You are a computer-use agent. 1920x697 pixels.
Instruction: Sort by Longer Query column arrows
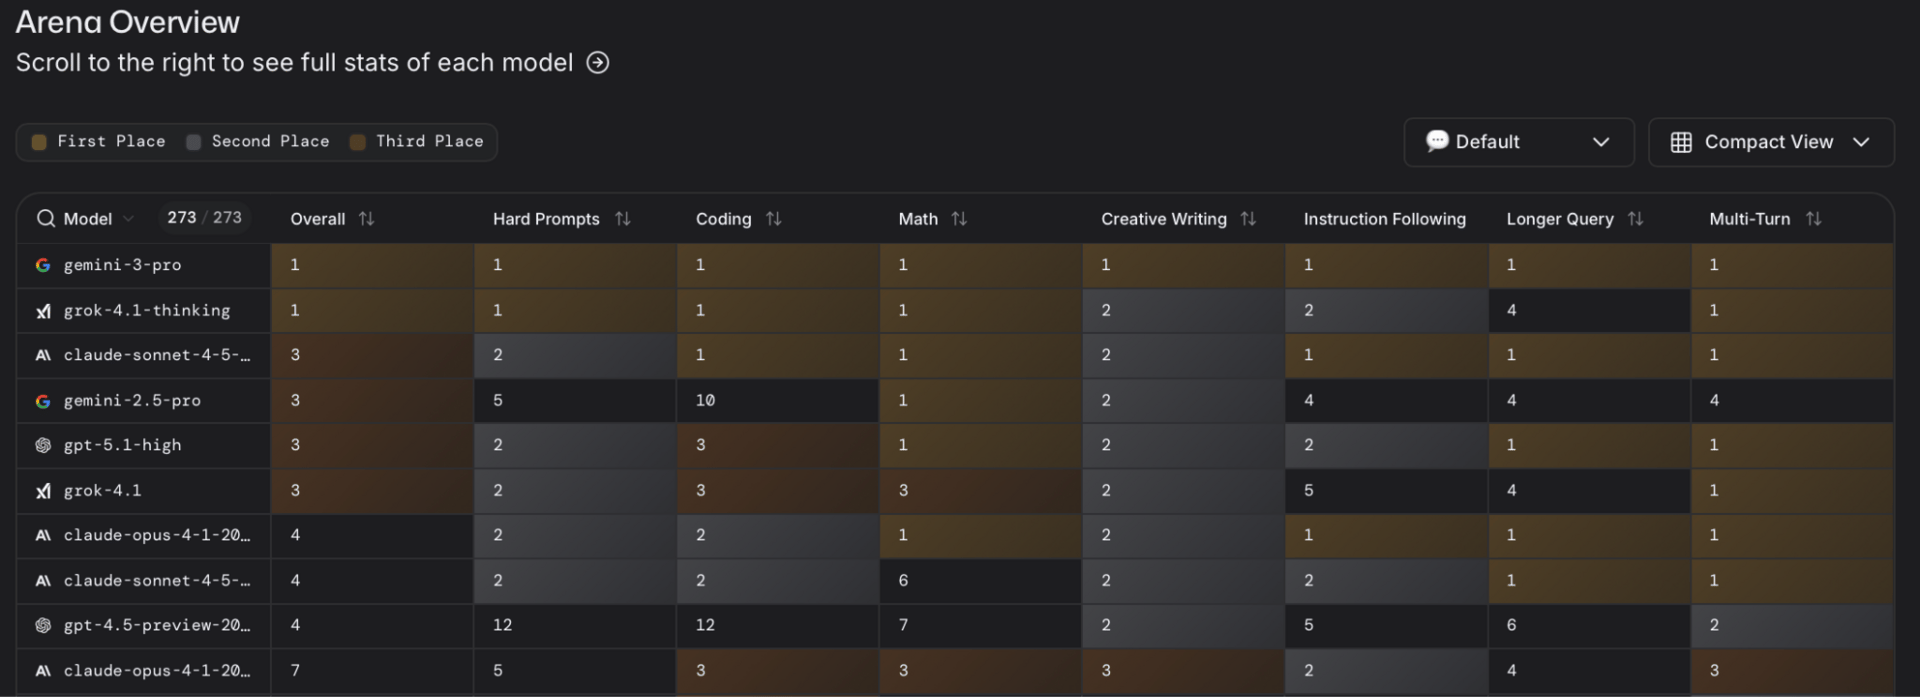click(1636, 219)
